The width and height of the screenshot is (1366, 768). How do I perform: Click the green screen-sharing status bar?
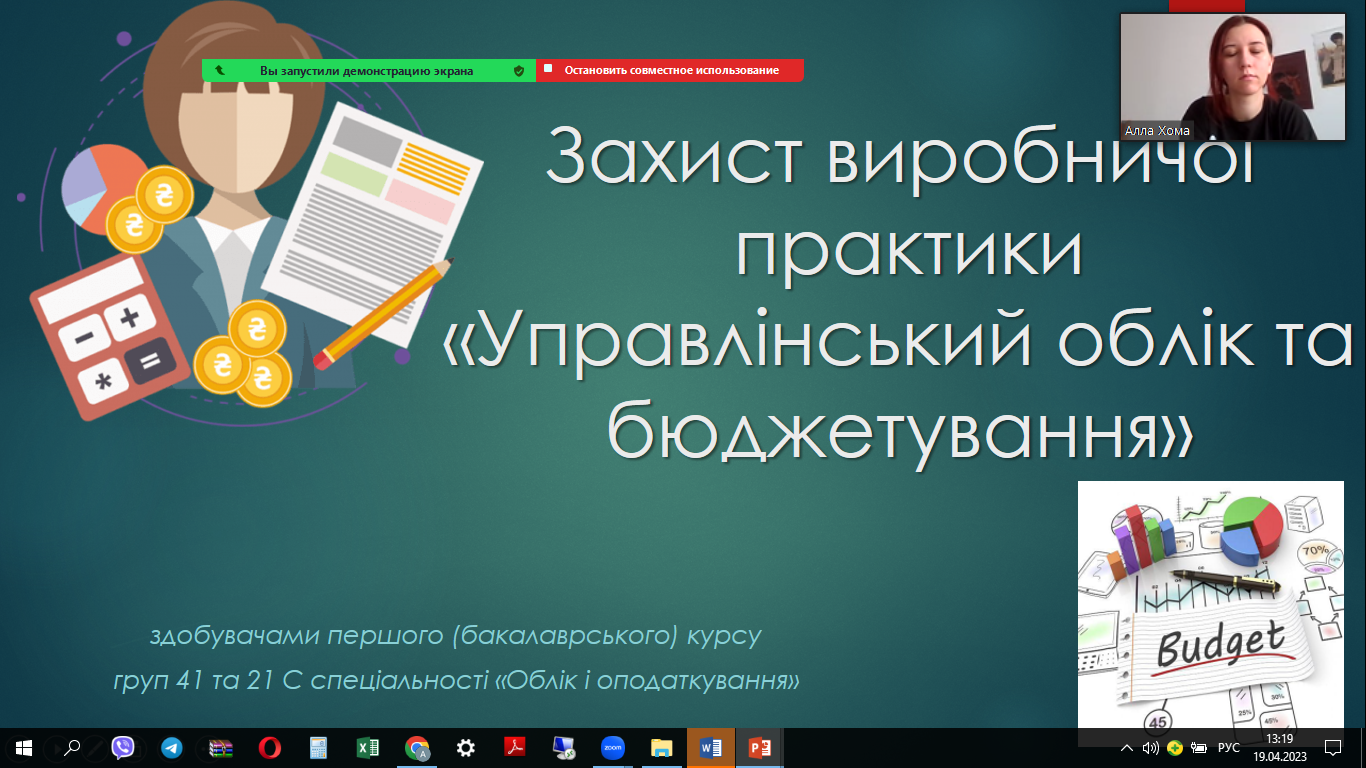pos(371,70)
